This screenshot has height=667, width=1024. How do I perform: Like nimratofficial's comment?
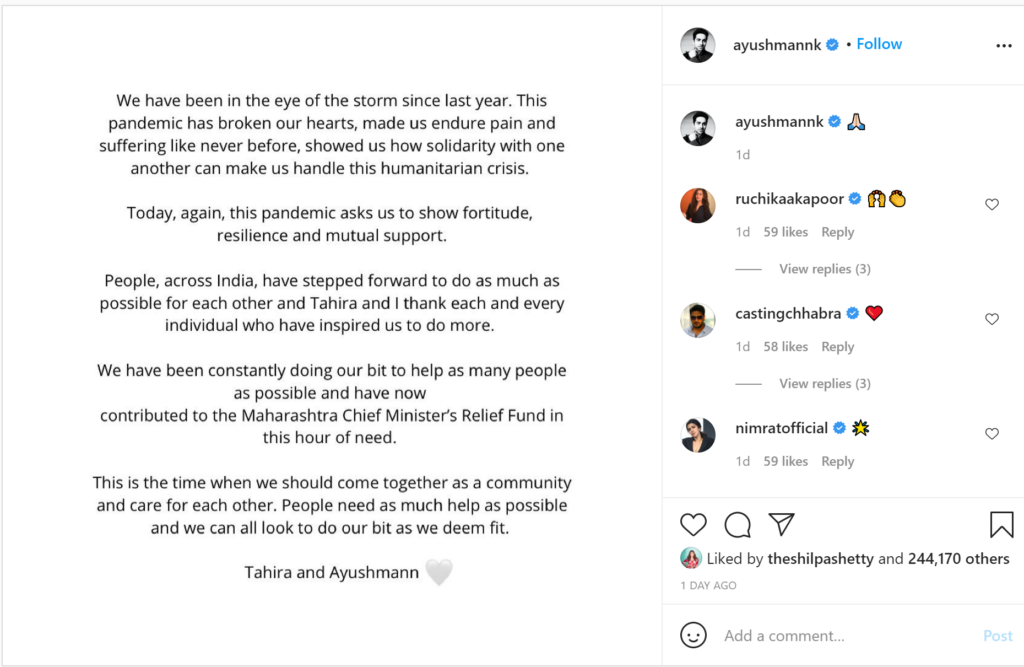[x=992, y=434]
